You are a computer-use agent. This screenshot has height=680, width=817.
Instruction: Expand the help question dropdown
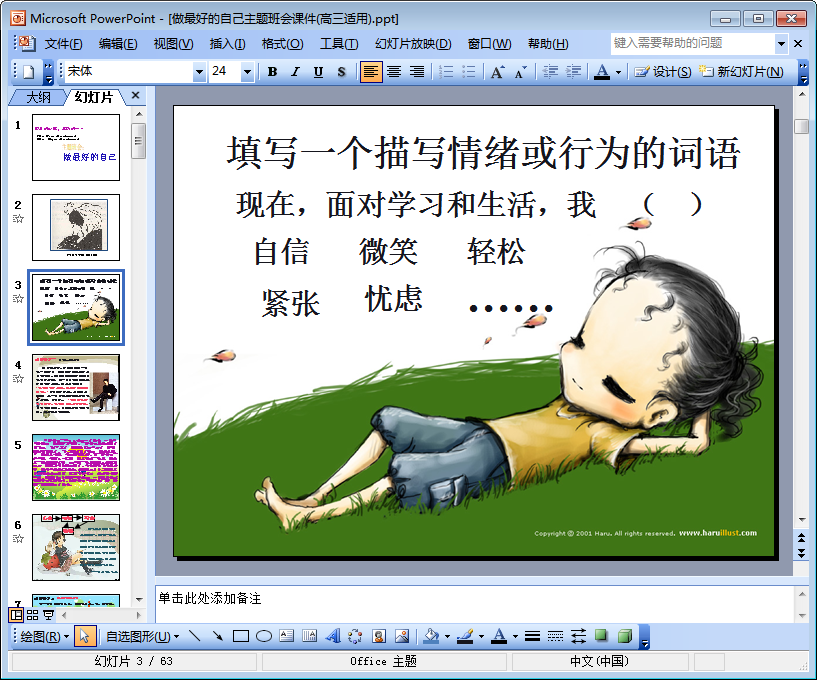pyautogui.click(x=781, y=44)
